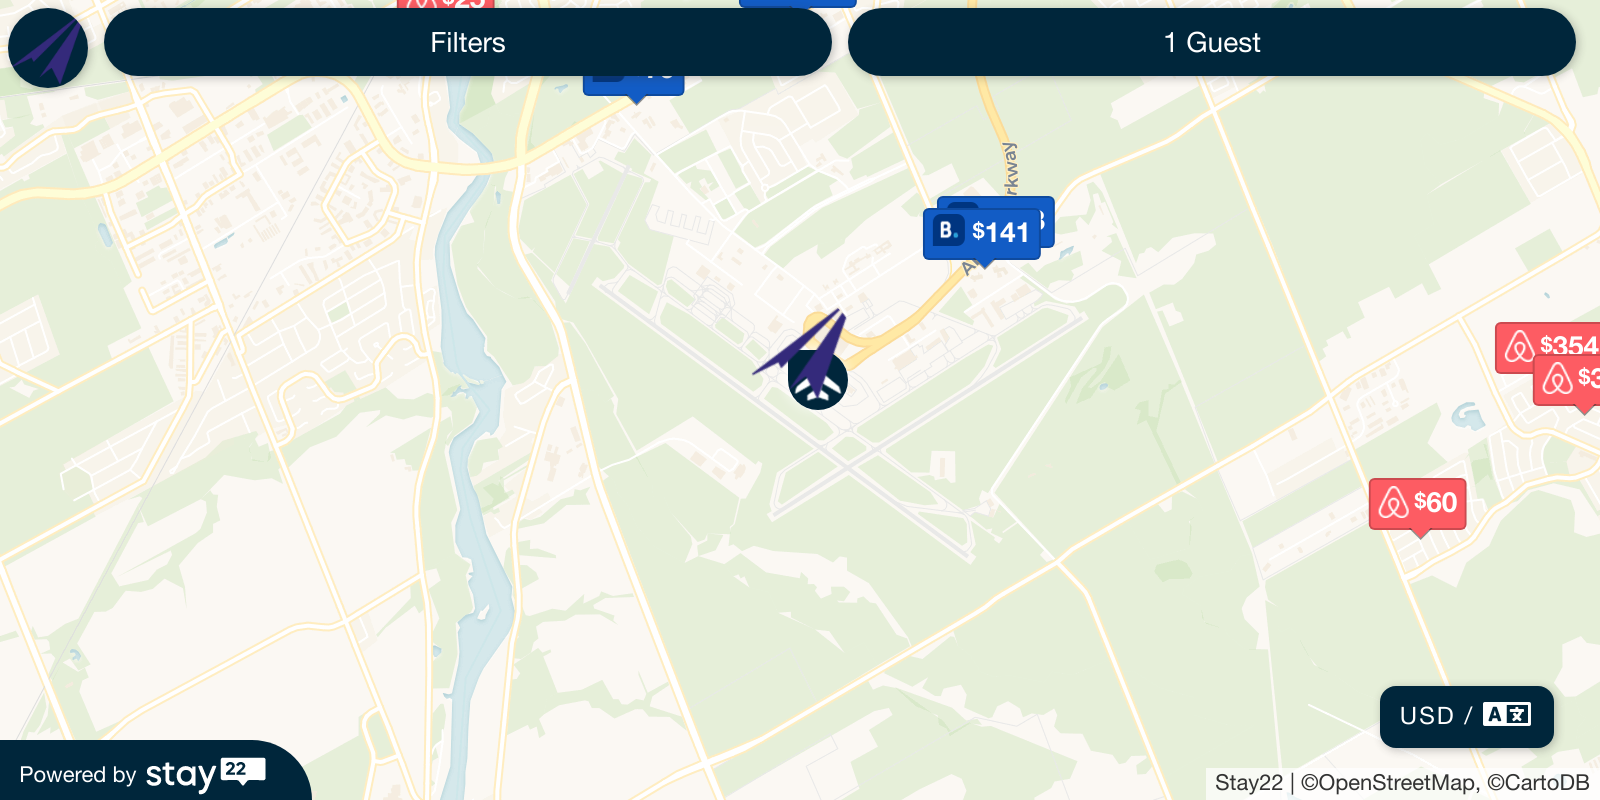Select the $60 Airbnb listing marker
The height and width of the screenshot is (800, 1600).
1418,503
